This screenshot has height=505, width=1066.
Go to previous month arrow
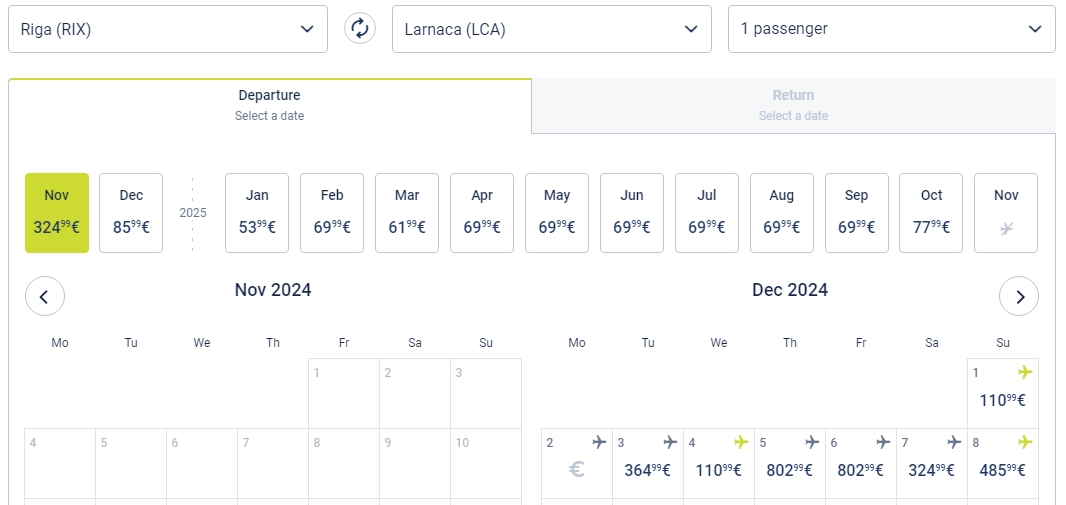tap(45, 296)
